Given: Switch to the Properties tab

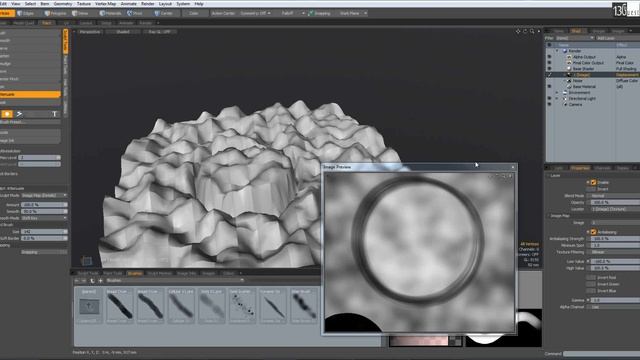Looking at the screenshot, I should click(x=580, y=168).
